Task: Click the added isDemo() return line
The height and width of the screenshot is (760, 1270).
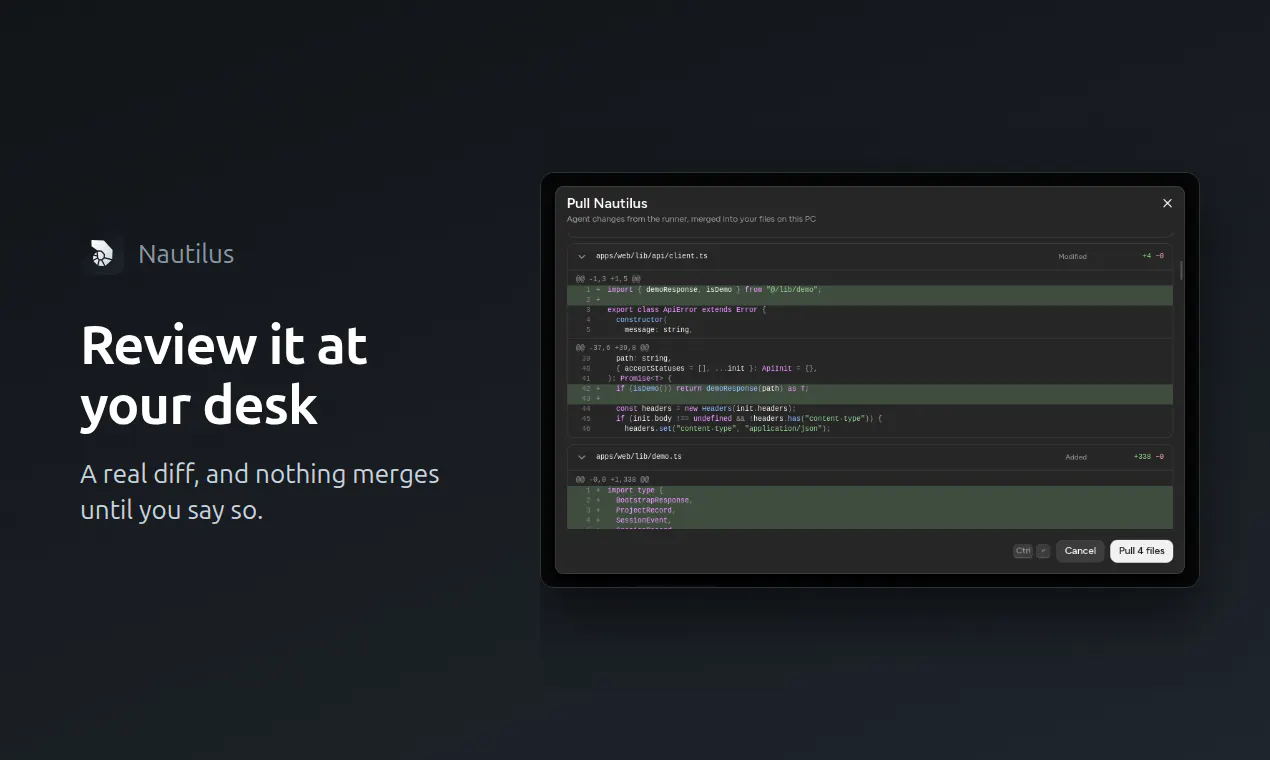Action: click(870, 388)
